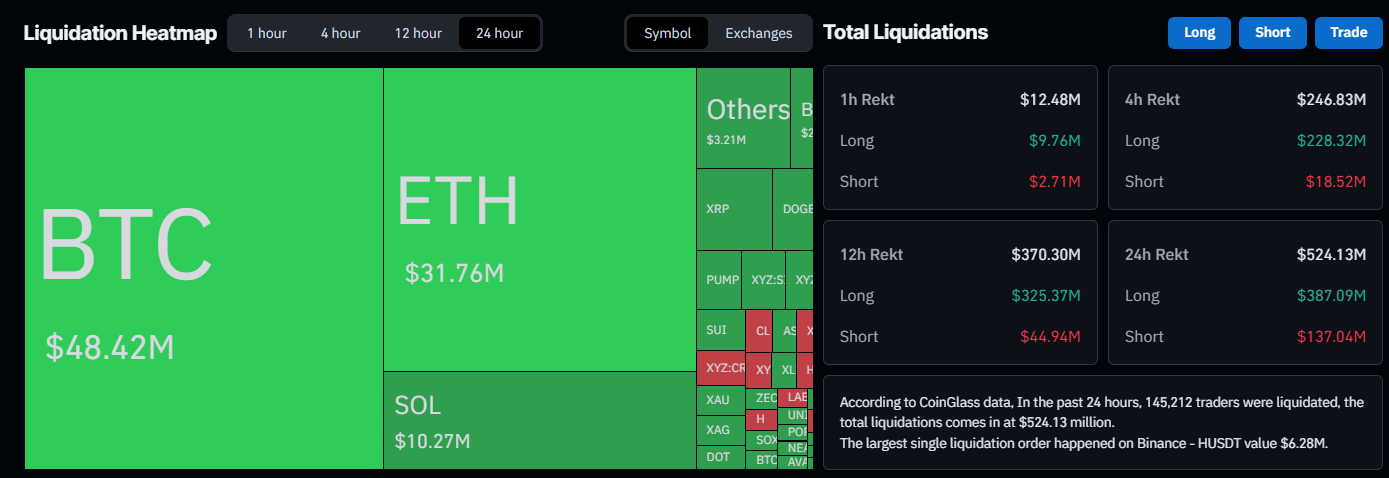Select the XAU heatmap cell
Screen dimensions: 1389x478
[x=721, y=400]
